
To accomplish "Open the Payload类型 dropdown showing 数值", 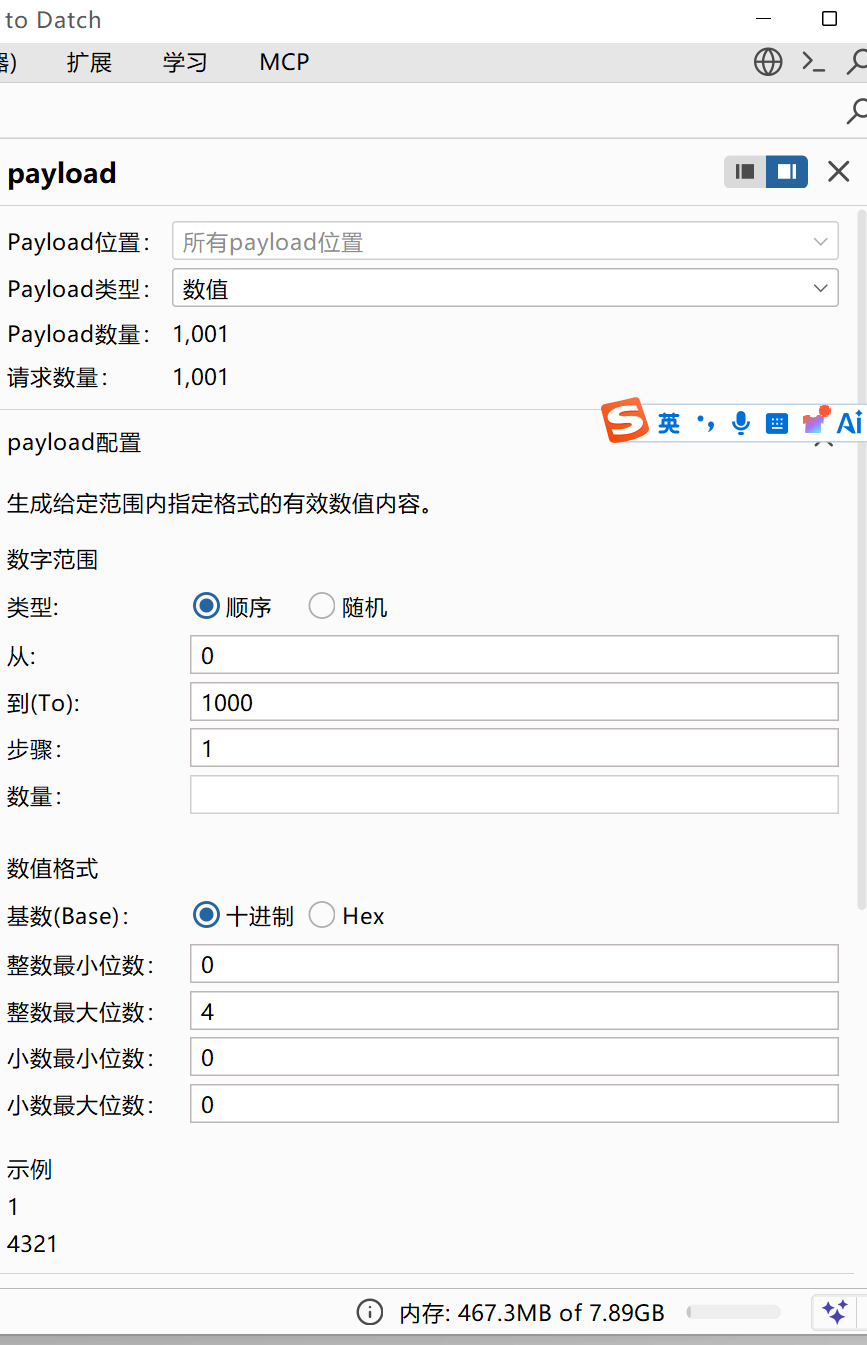I will coord(505,289).
